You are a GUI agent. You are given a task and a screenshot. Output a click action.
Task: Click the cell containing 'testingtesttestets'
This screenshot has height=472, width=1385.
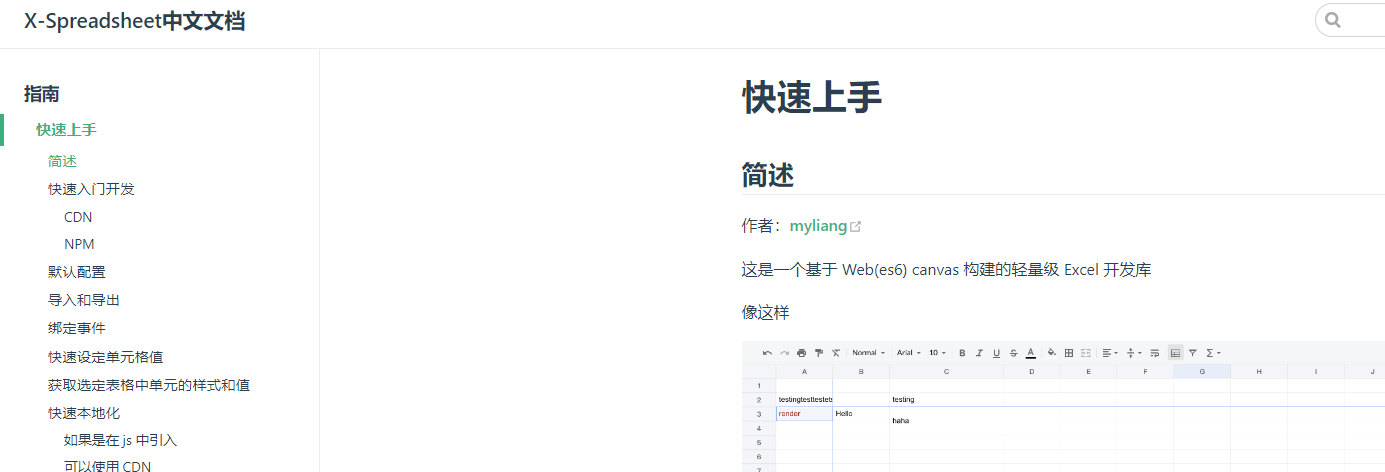804,400
